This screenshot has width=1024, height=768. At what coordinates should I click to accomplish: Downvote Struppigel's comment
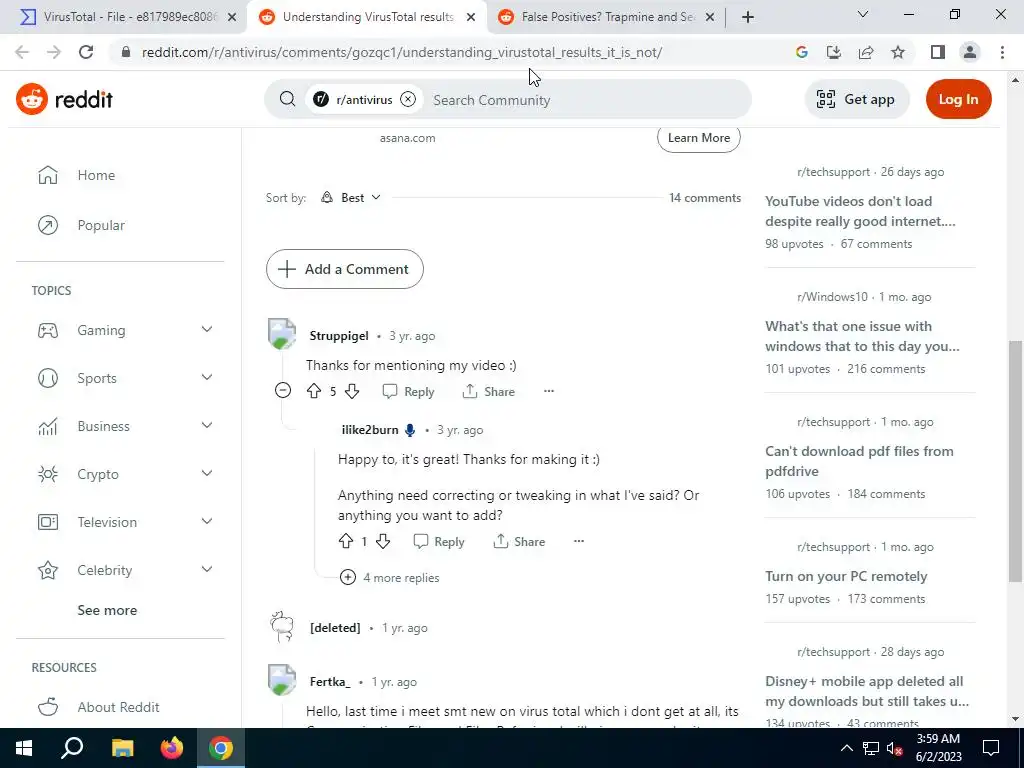[352, 391]
